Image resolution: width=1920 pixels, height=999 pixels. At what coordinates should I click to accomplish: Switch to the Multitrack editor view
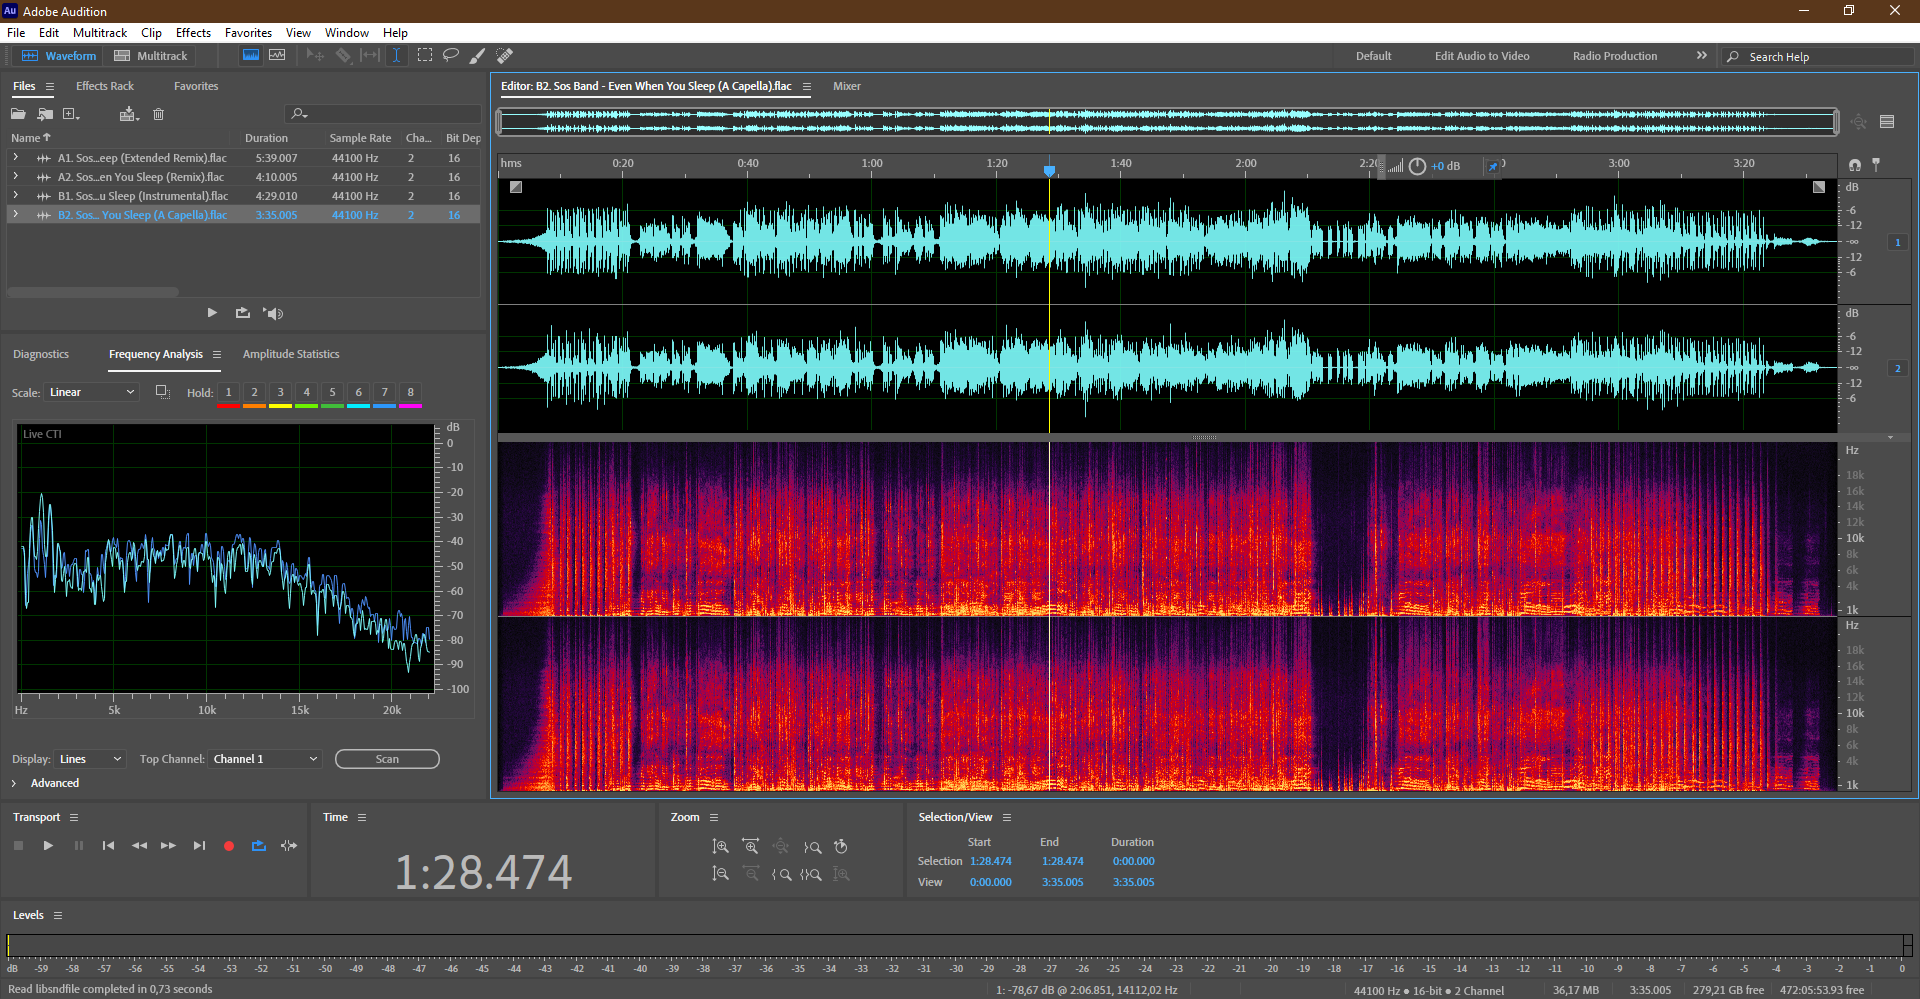coord(151,56)
